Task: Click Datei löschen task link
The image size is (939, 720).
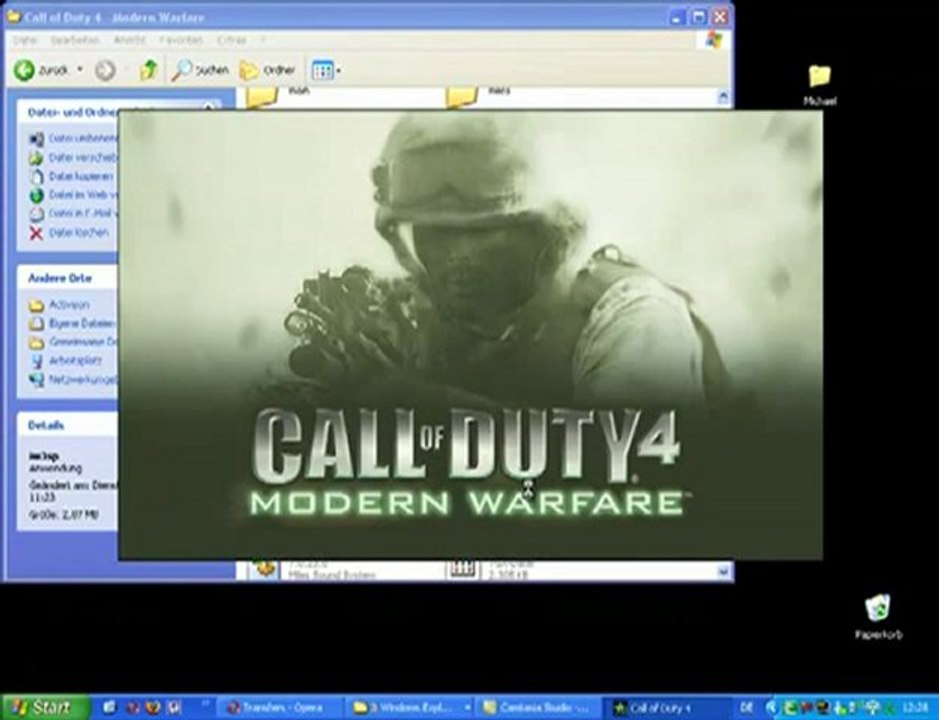Action: [78, 232]
